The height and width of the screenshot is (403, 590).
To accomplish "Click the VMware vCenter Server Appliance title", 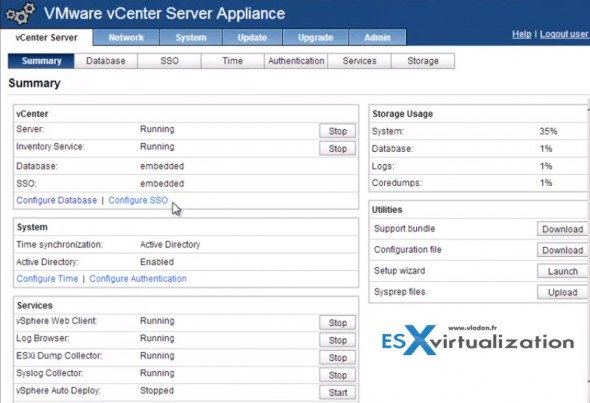I will [164, 14].
